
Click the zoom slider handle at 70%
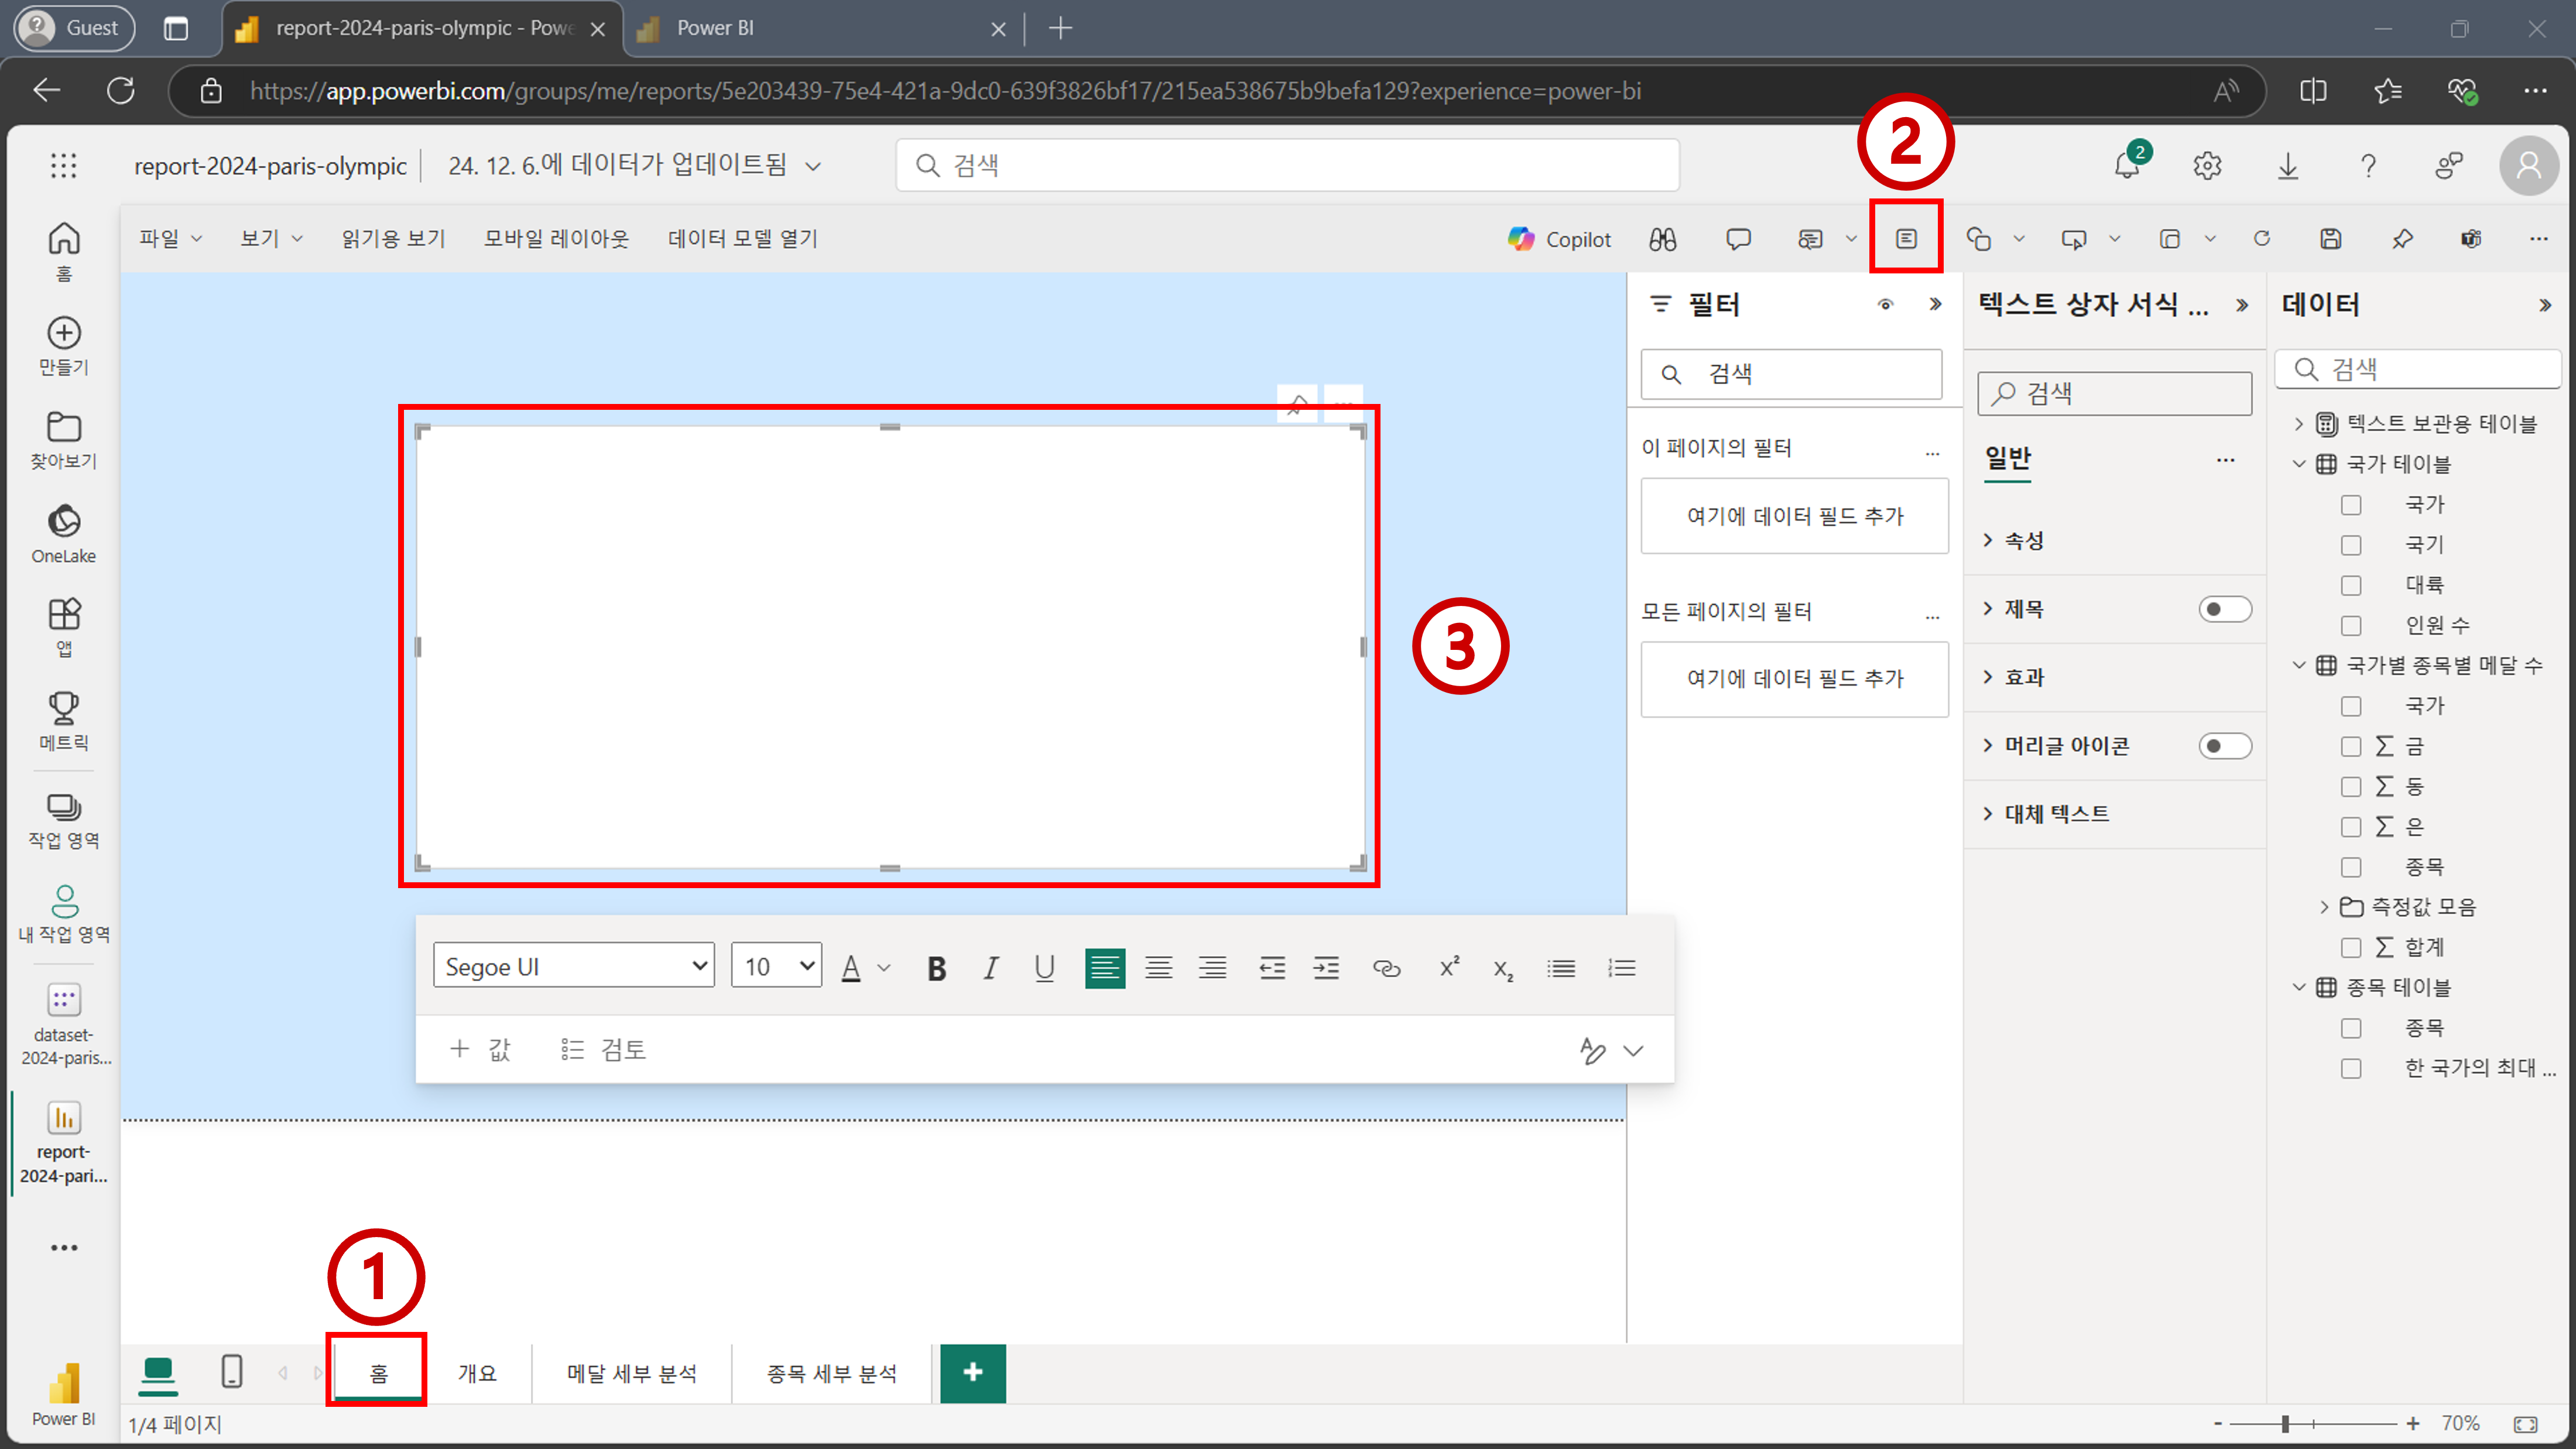pos(2285,1423)
